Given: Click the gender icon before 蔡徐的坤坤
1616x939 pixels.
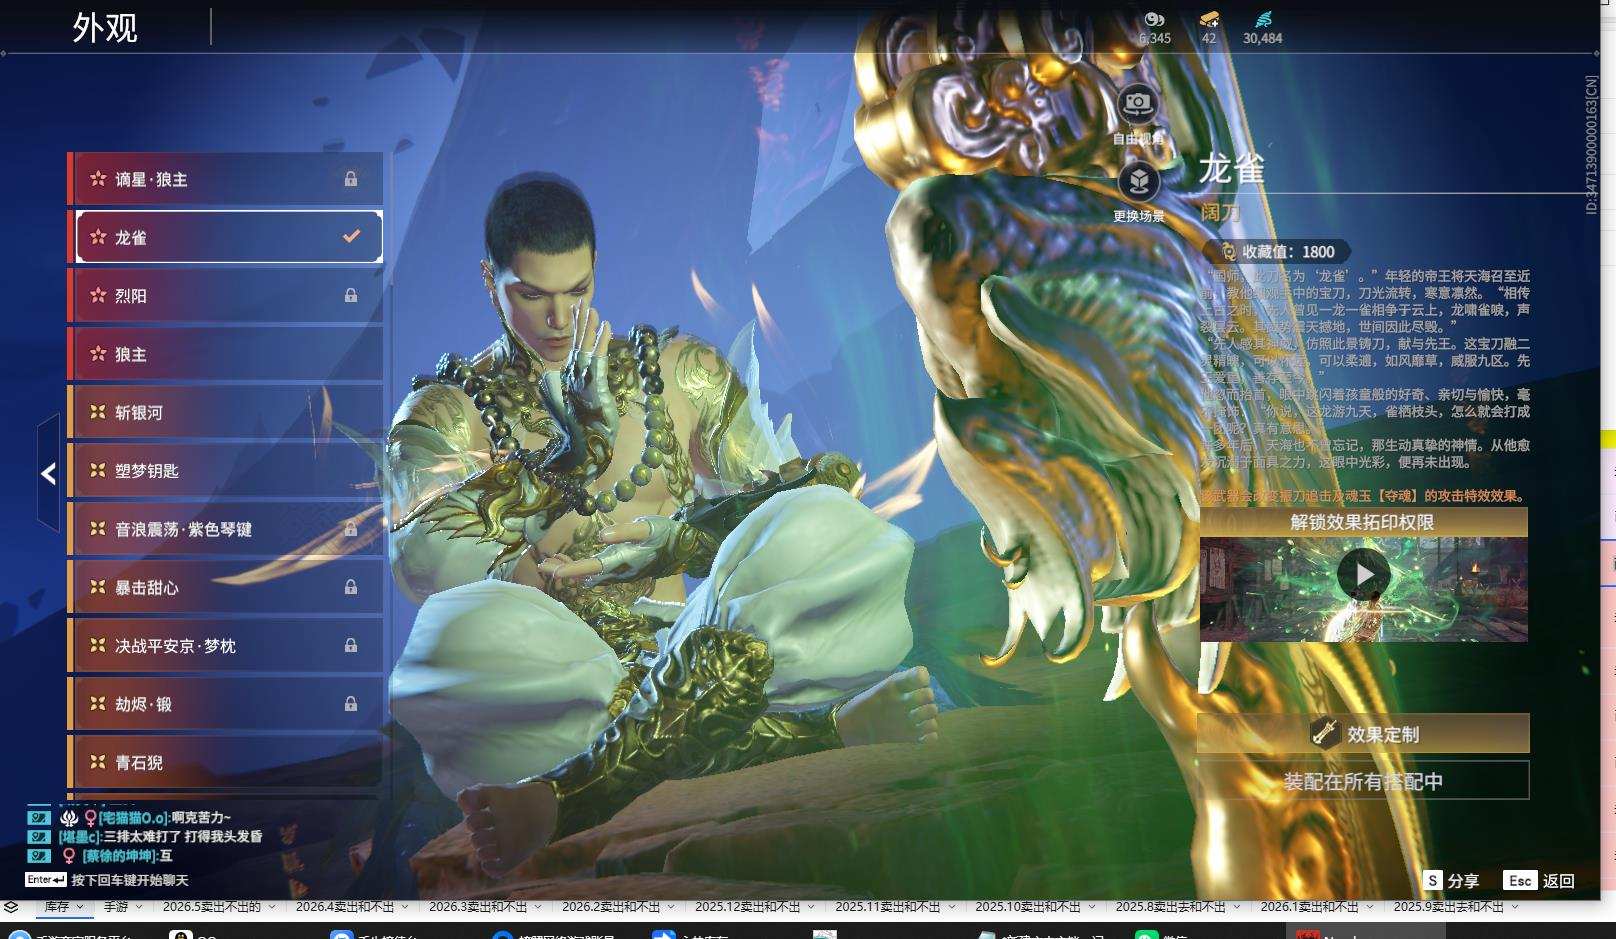Looking at the screenshot, I should (69, 856).
